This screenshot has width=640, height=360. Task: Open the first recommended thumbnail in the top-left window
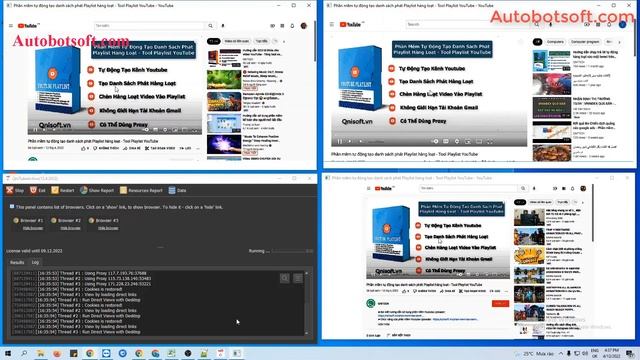tap(224, 58)
